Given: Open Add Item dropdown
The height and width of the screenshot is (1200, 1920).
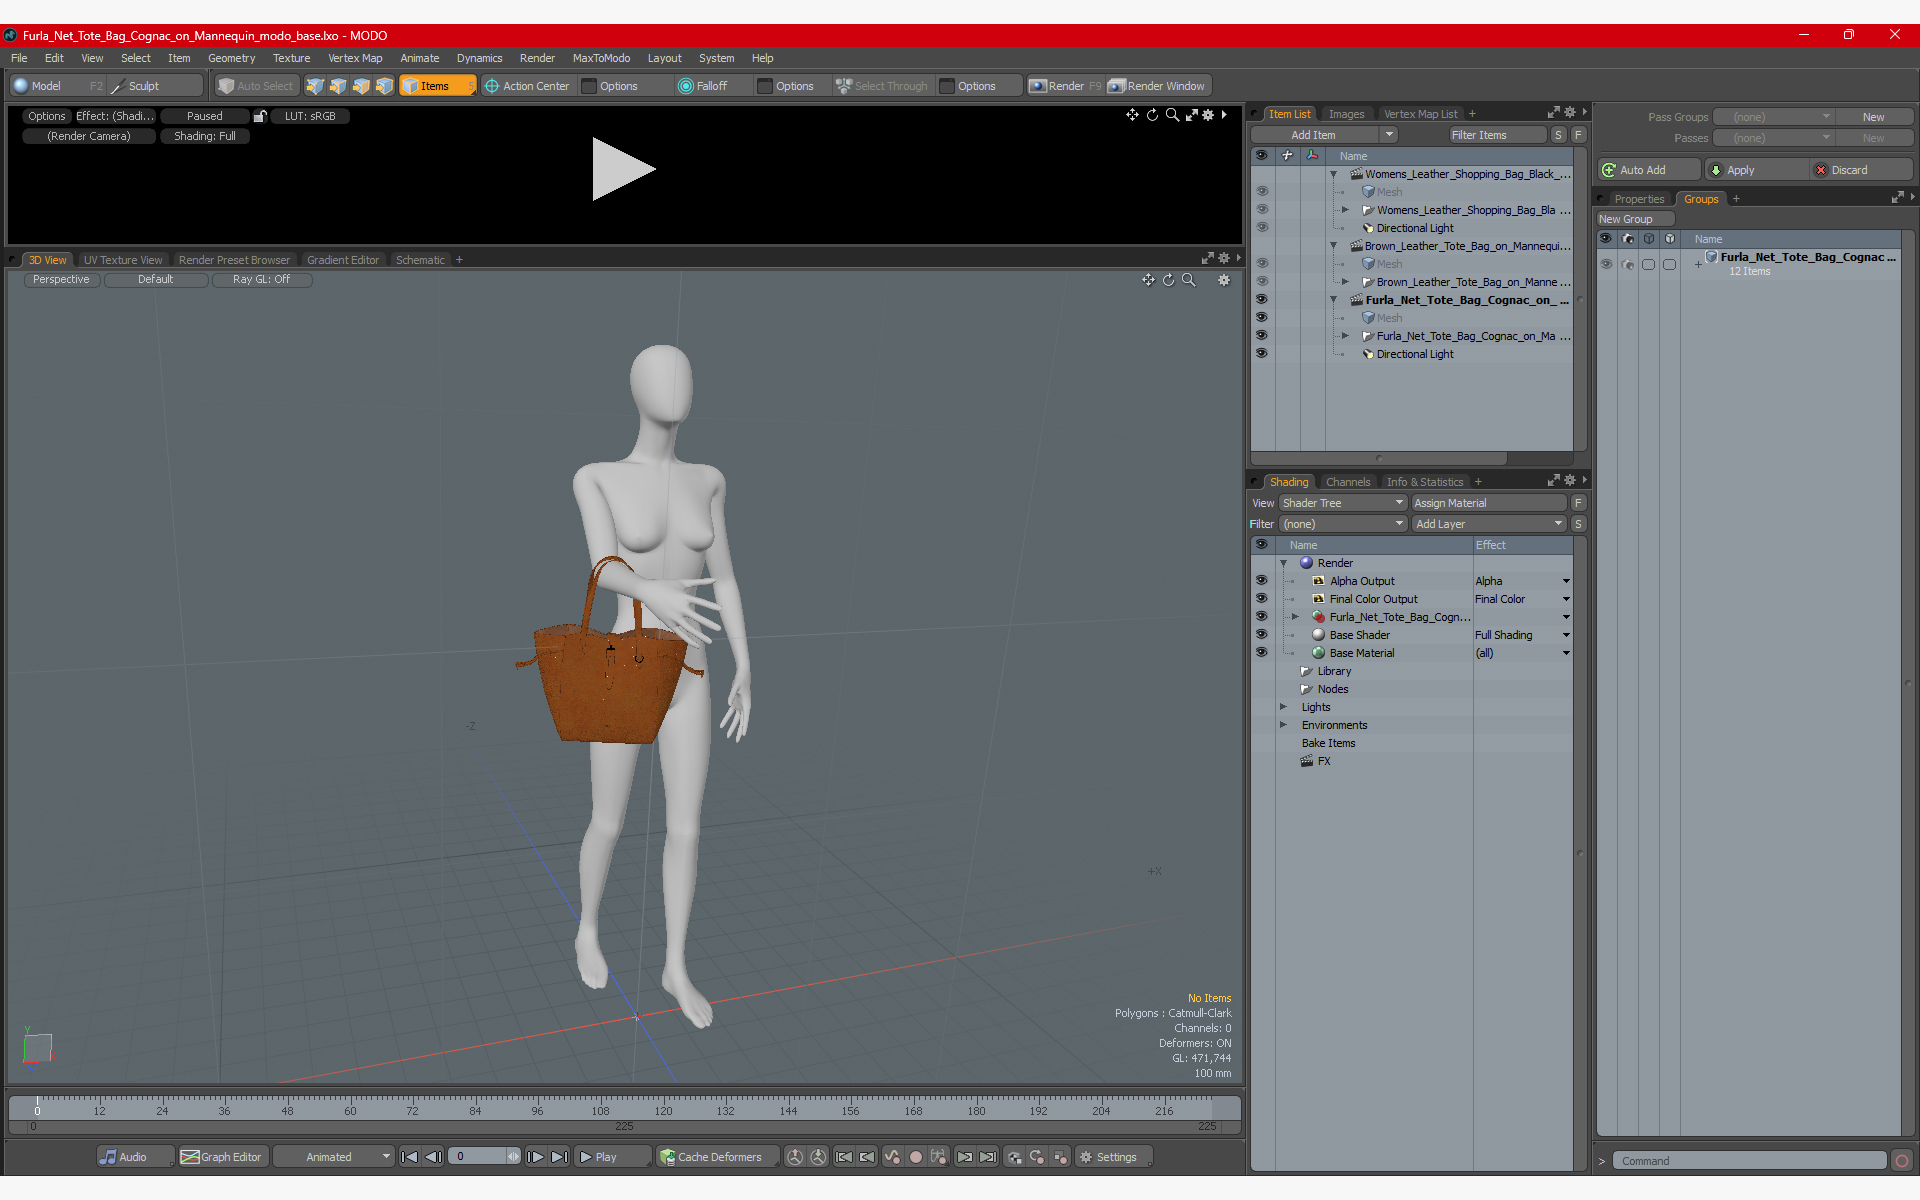Looking at the screenshot, I should click(1389, 135).
